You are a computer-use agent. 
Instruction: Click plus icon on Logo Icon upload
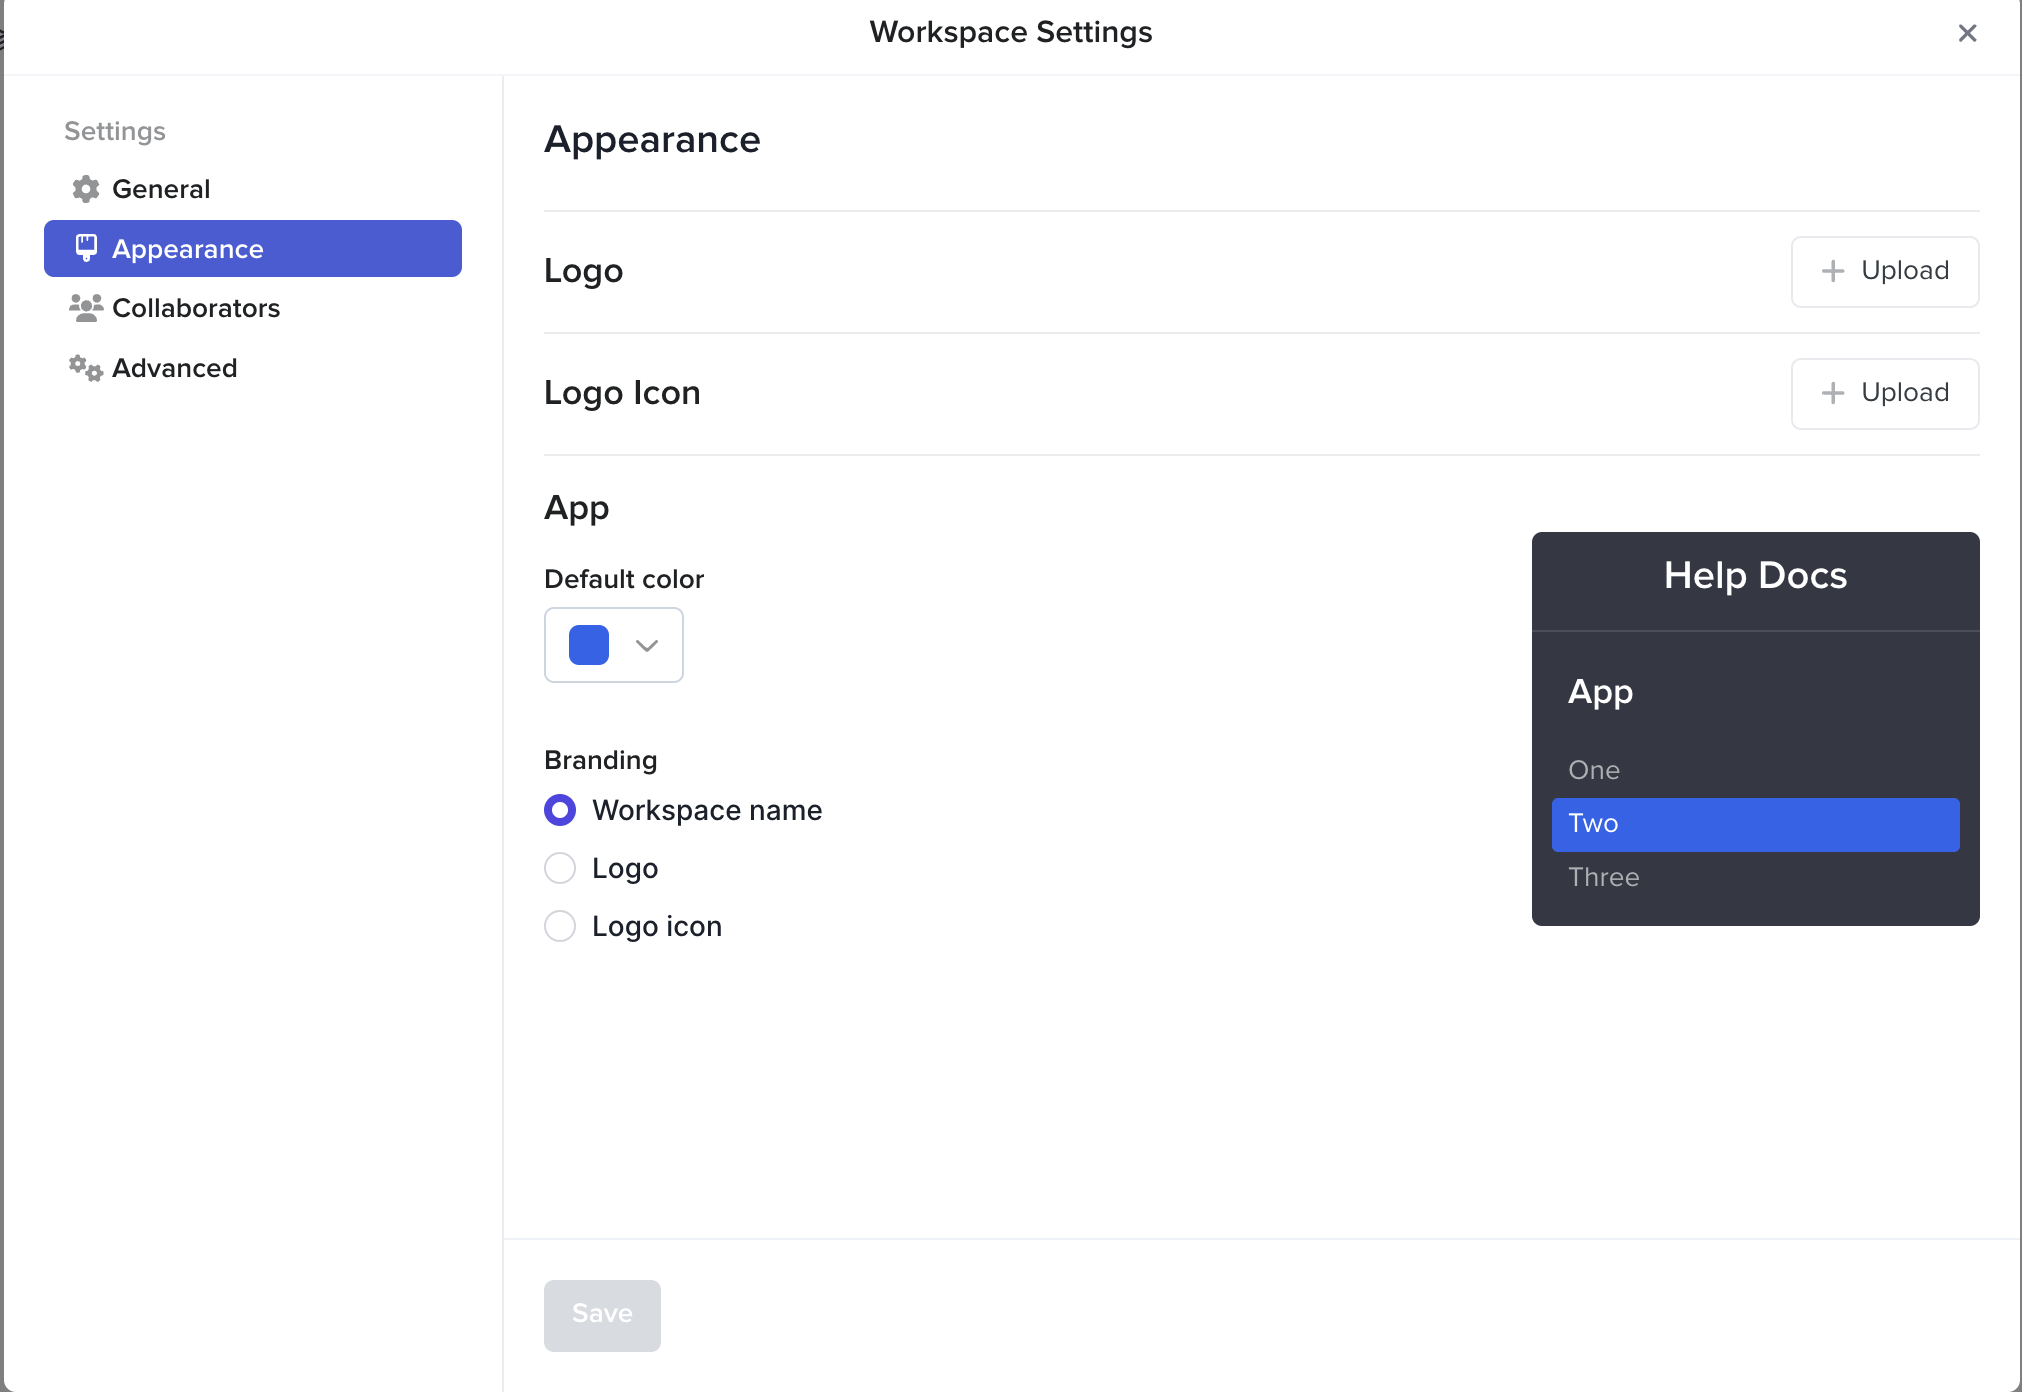(1832, 393)
